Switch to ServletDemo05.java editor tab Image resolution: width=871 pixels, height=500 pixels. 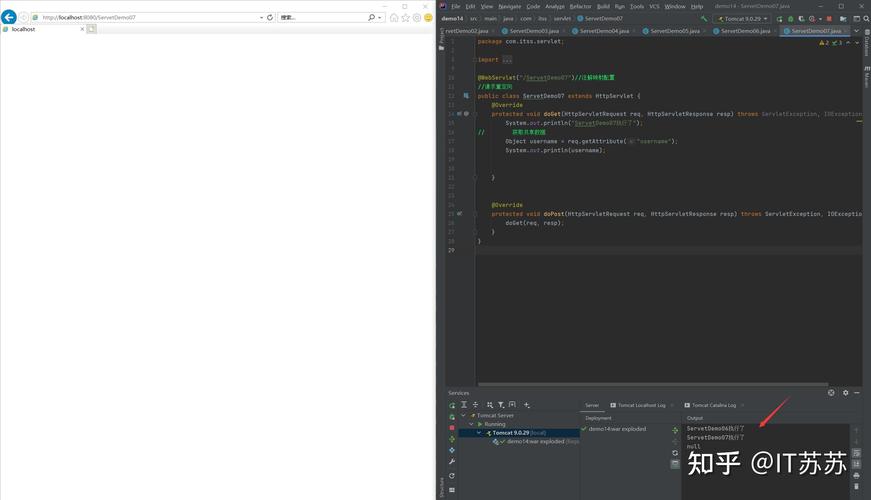pos(679,31)
